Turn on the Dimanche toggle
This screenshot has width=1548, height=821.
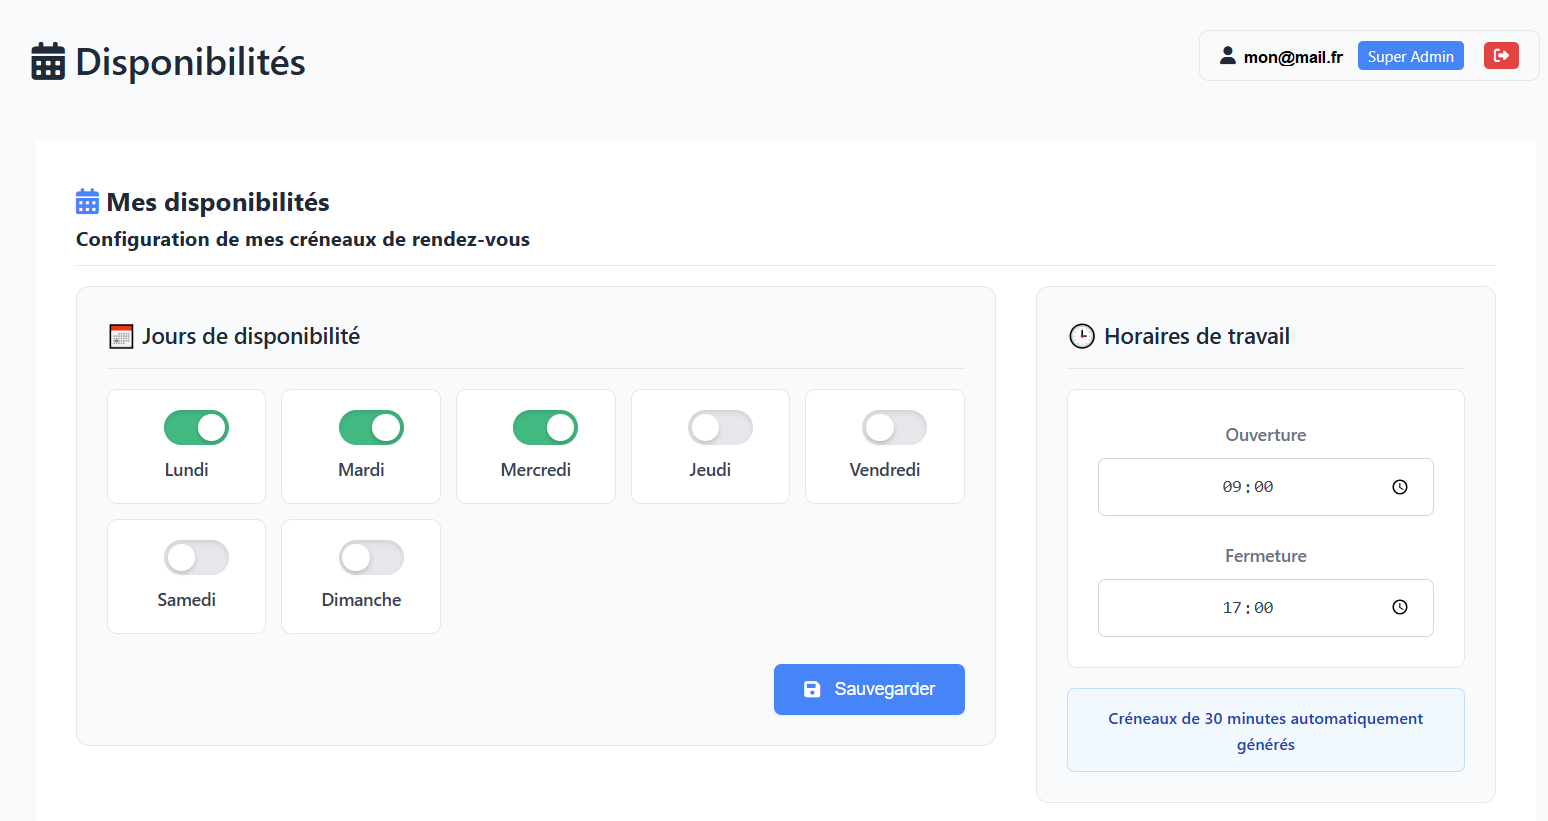click(371, 558)
